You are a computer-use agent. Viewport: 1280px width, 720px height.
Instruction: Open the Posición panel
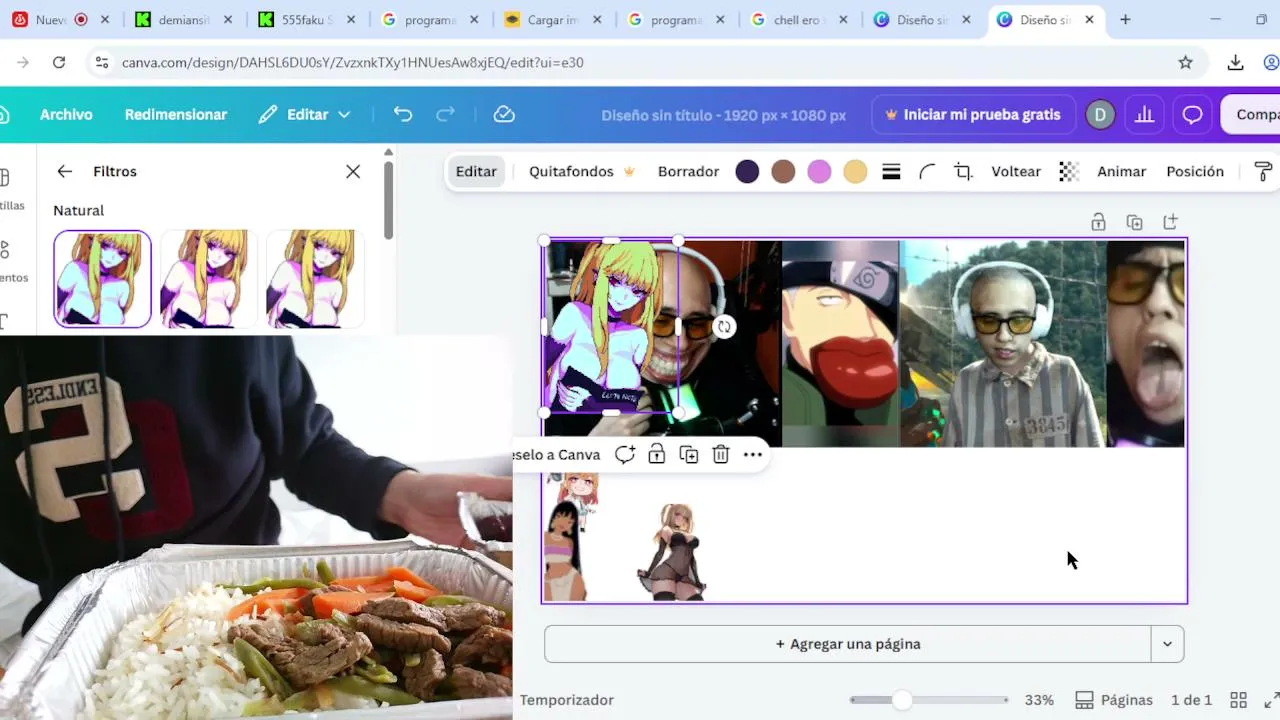coord(1195,172)
